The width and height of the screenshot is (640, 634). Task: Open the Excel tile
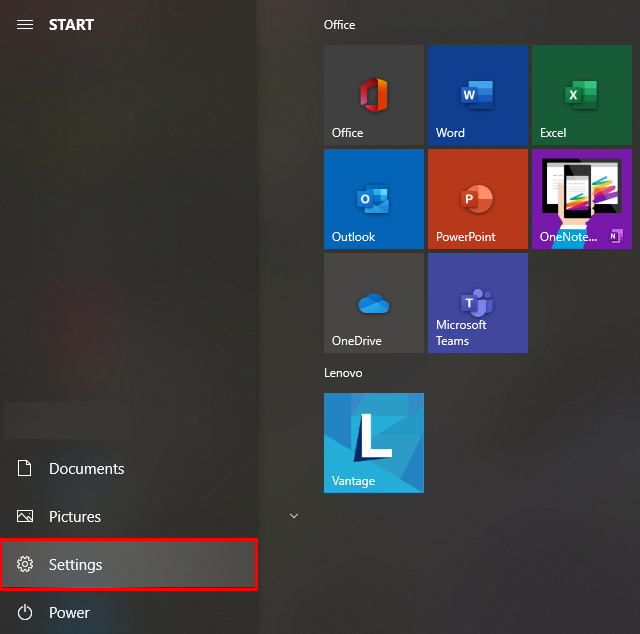pyautogui.click(x=582, y=95)
